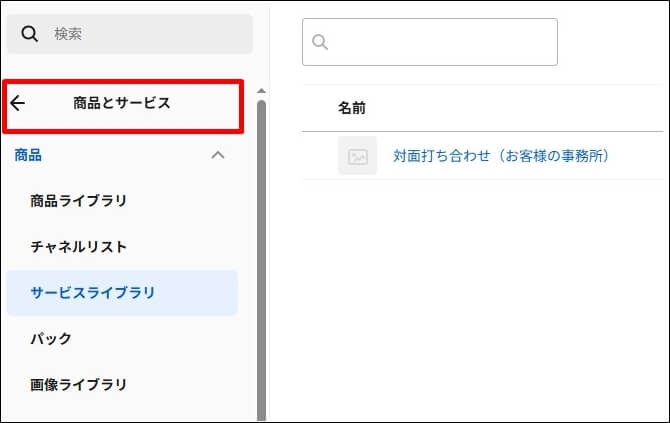
Task: Focus the service list search field
Action: [x=430, y=42]
